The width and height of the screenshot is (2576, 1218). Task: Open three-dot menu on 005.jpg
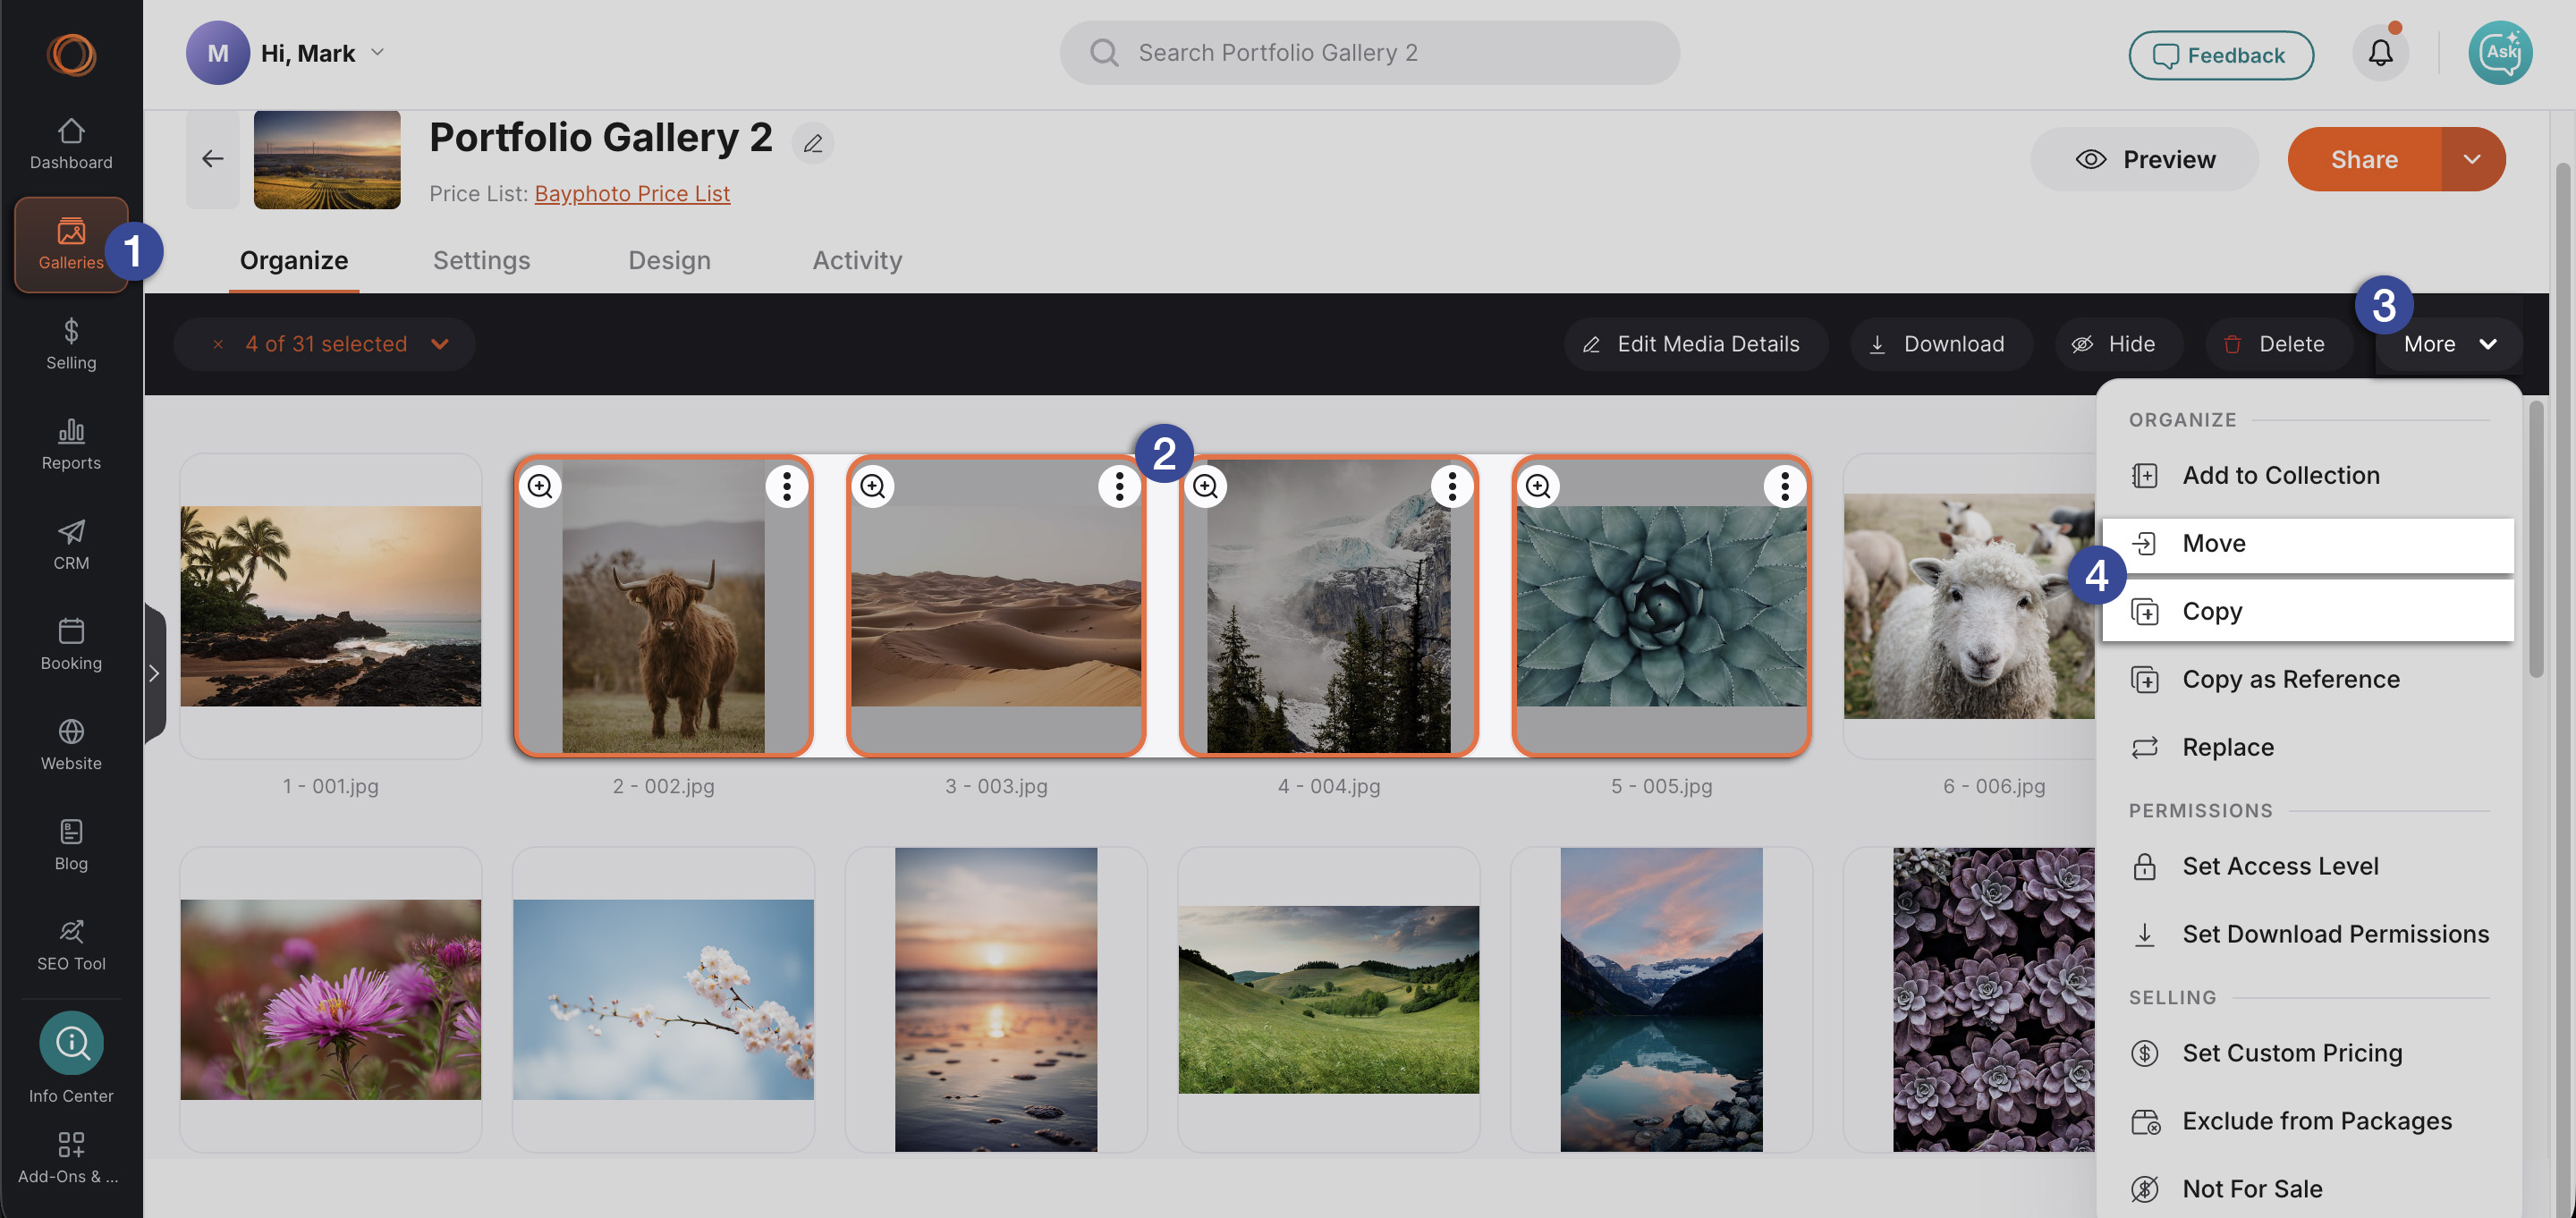(x=1785, y=486)
